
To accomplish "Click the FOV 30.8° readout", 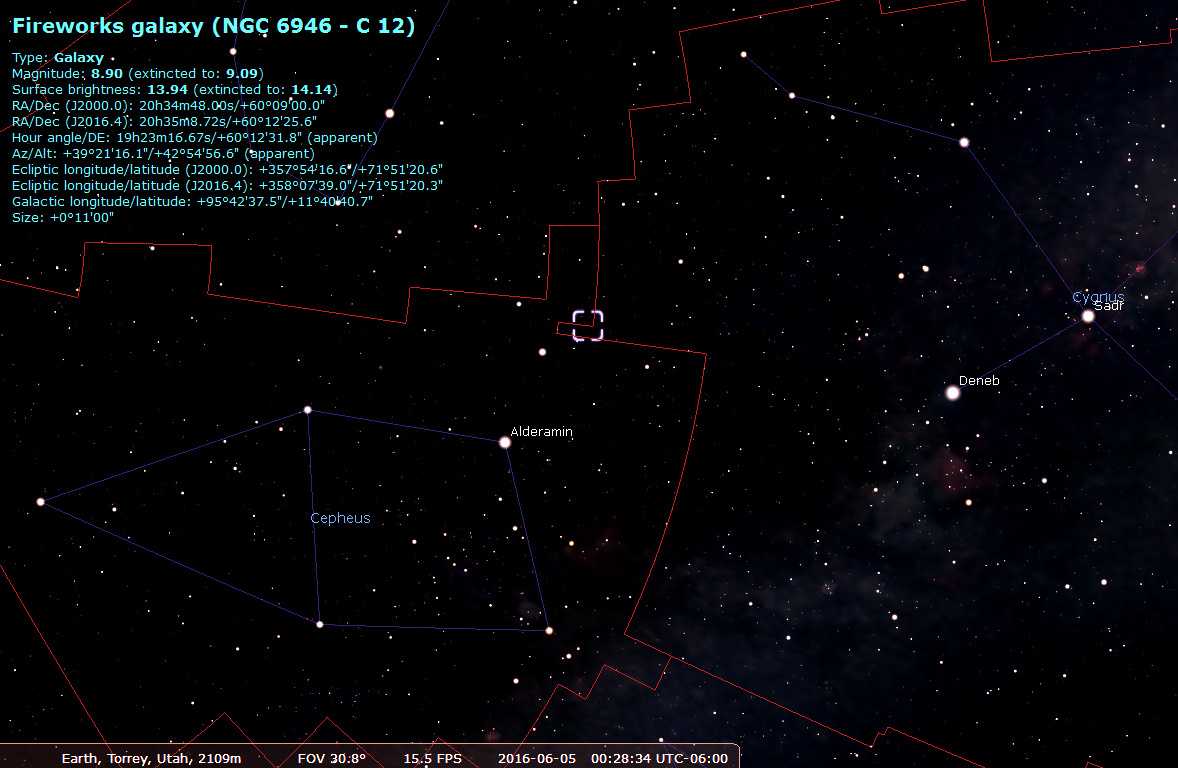I will (331, 759).
